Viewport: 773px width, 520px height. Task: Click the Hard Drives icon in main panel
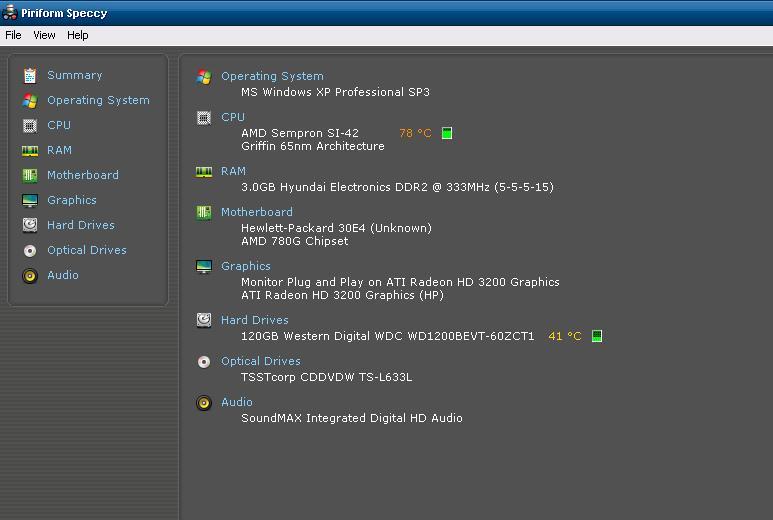coord(204,320)
